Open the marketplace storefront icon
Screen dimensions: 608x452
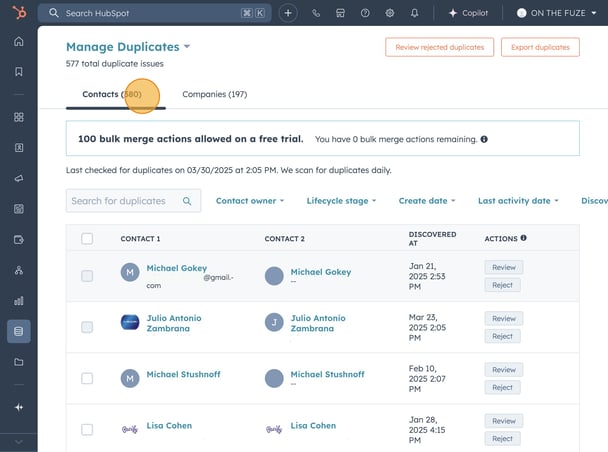340,13
